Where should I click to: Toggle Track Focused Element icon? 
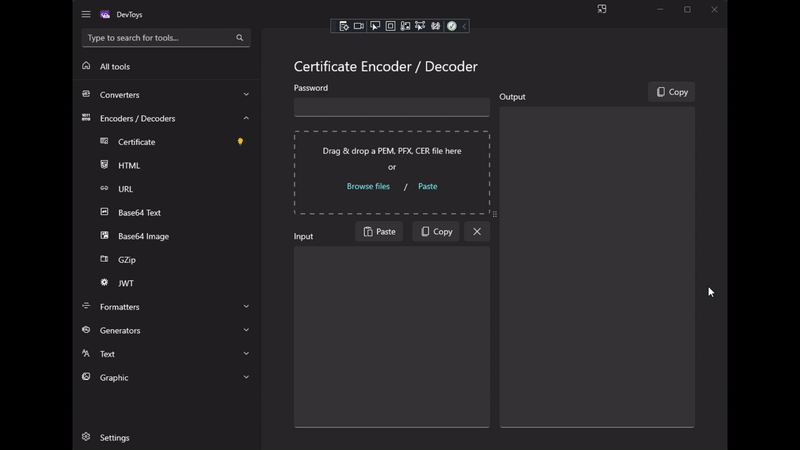pyautogui.click(x=406, y=26)
